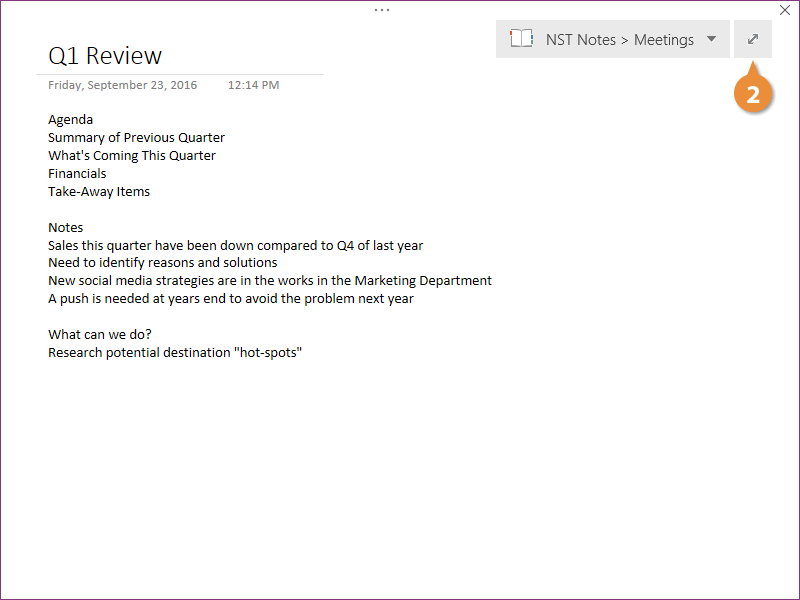Click the Q1 Review page title
800x600 pixels.
click(x=105, y=56)
